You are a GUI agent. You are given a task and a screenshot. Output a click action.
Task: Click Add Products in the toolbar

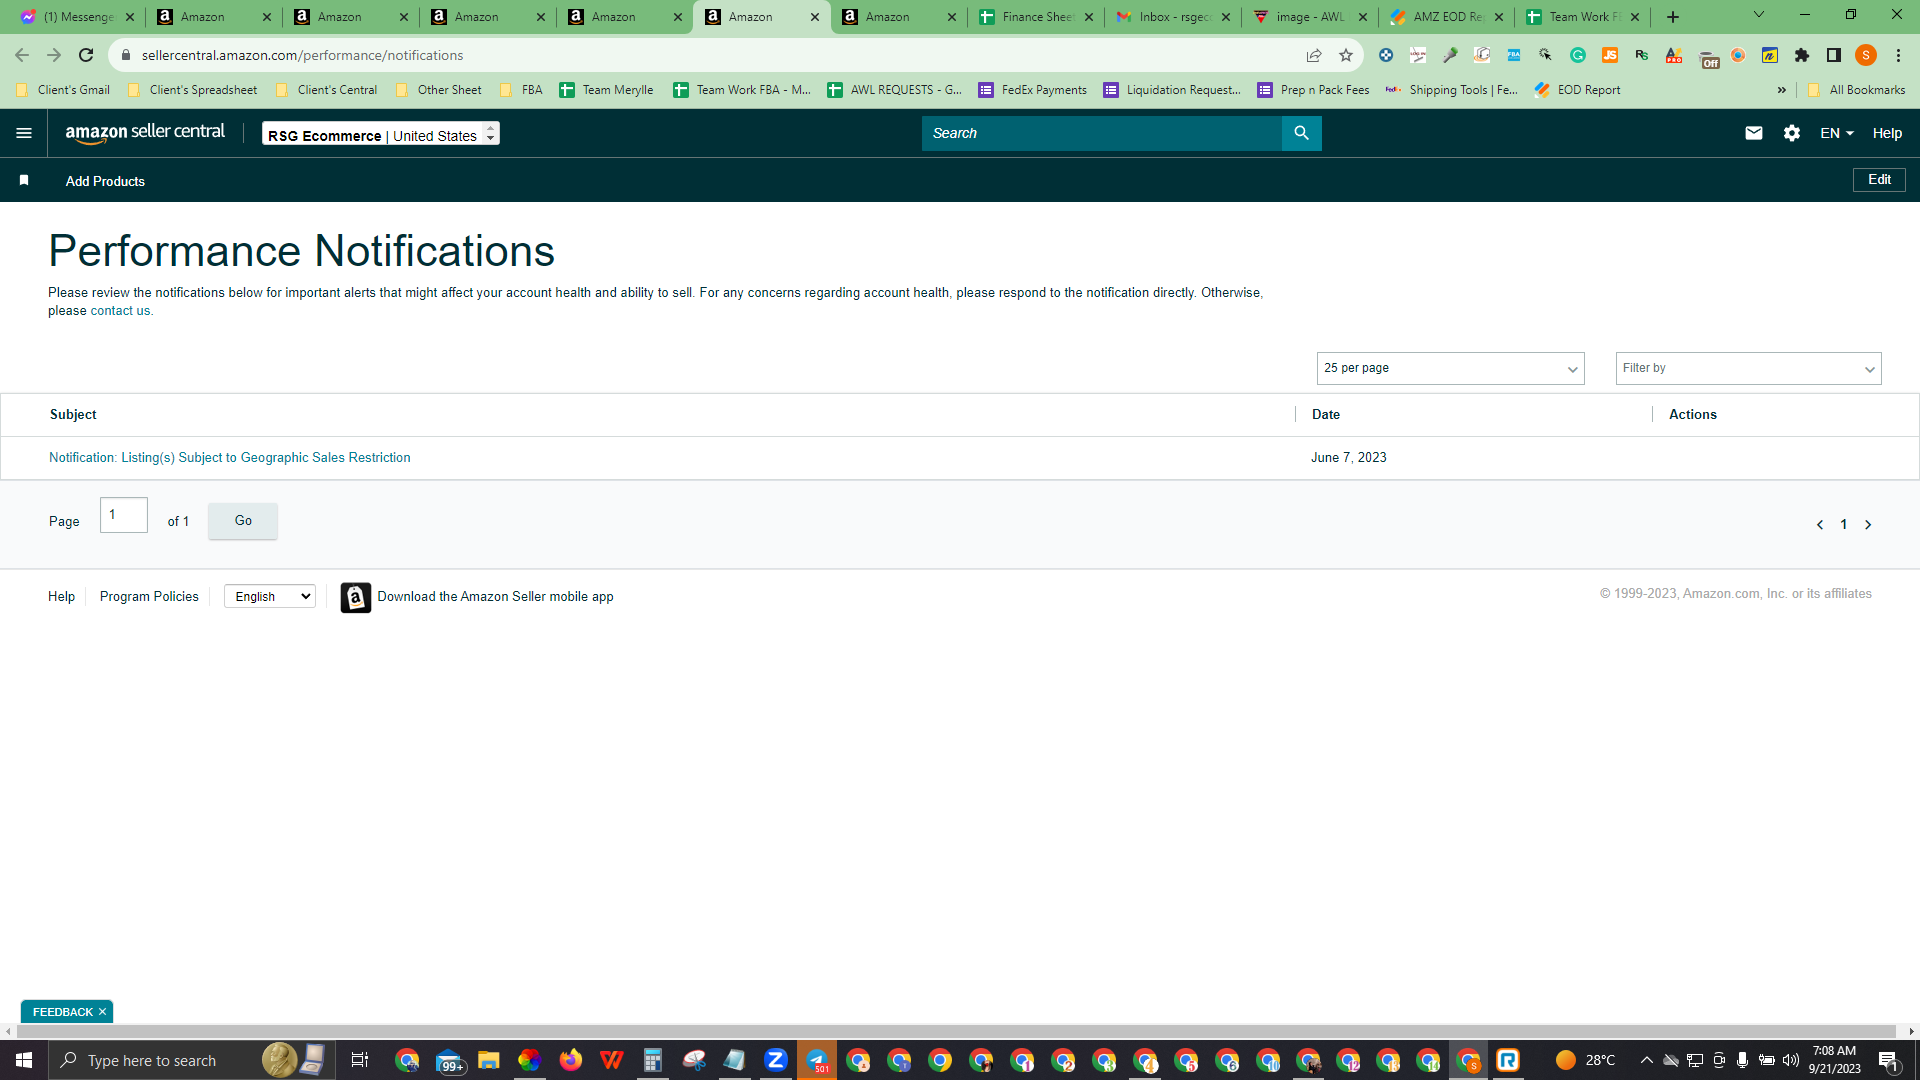click(x=105, y=181)
